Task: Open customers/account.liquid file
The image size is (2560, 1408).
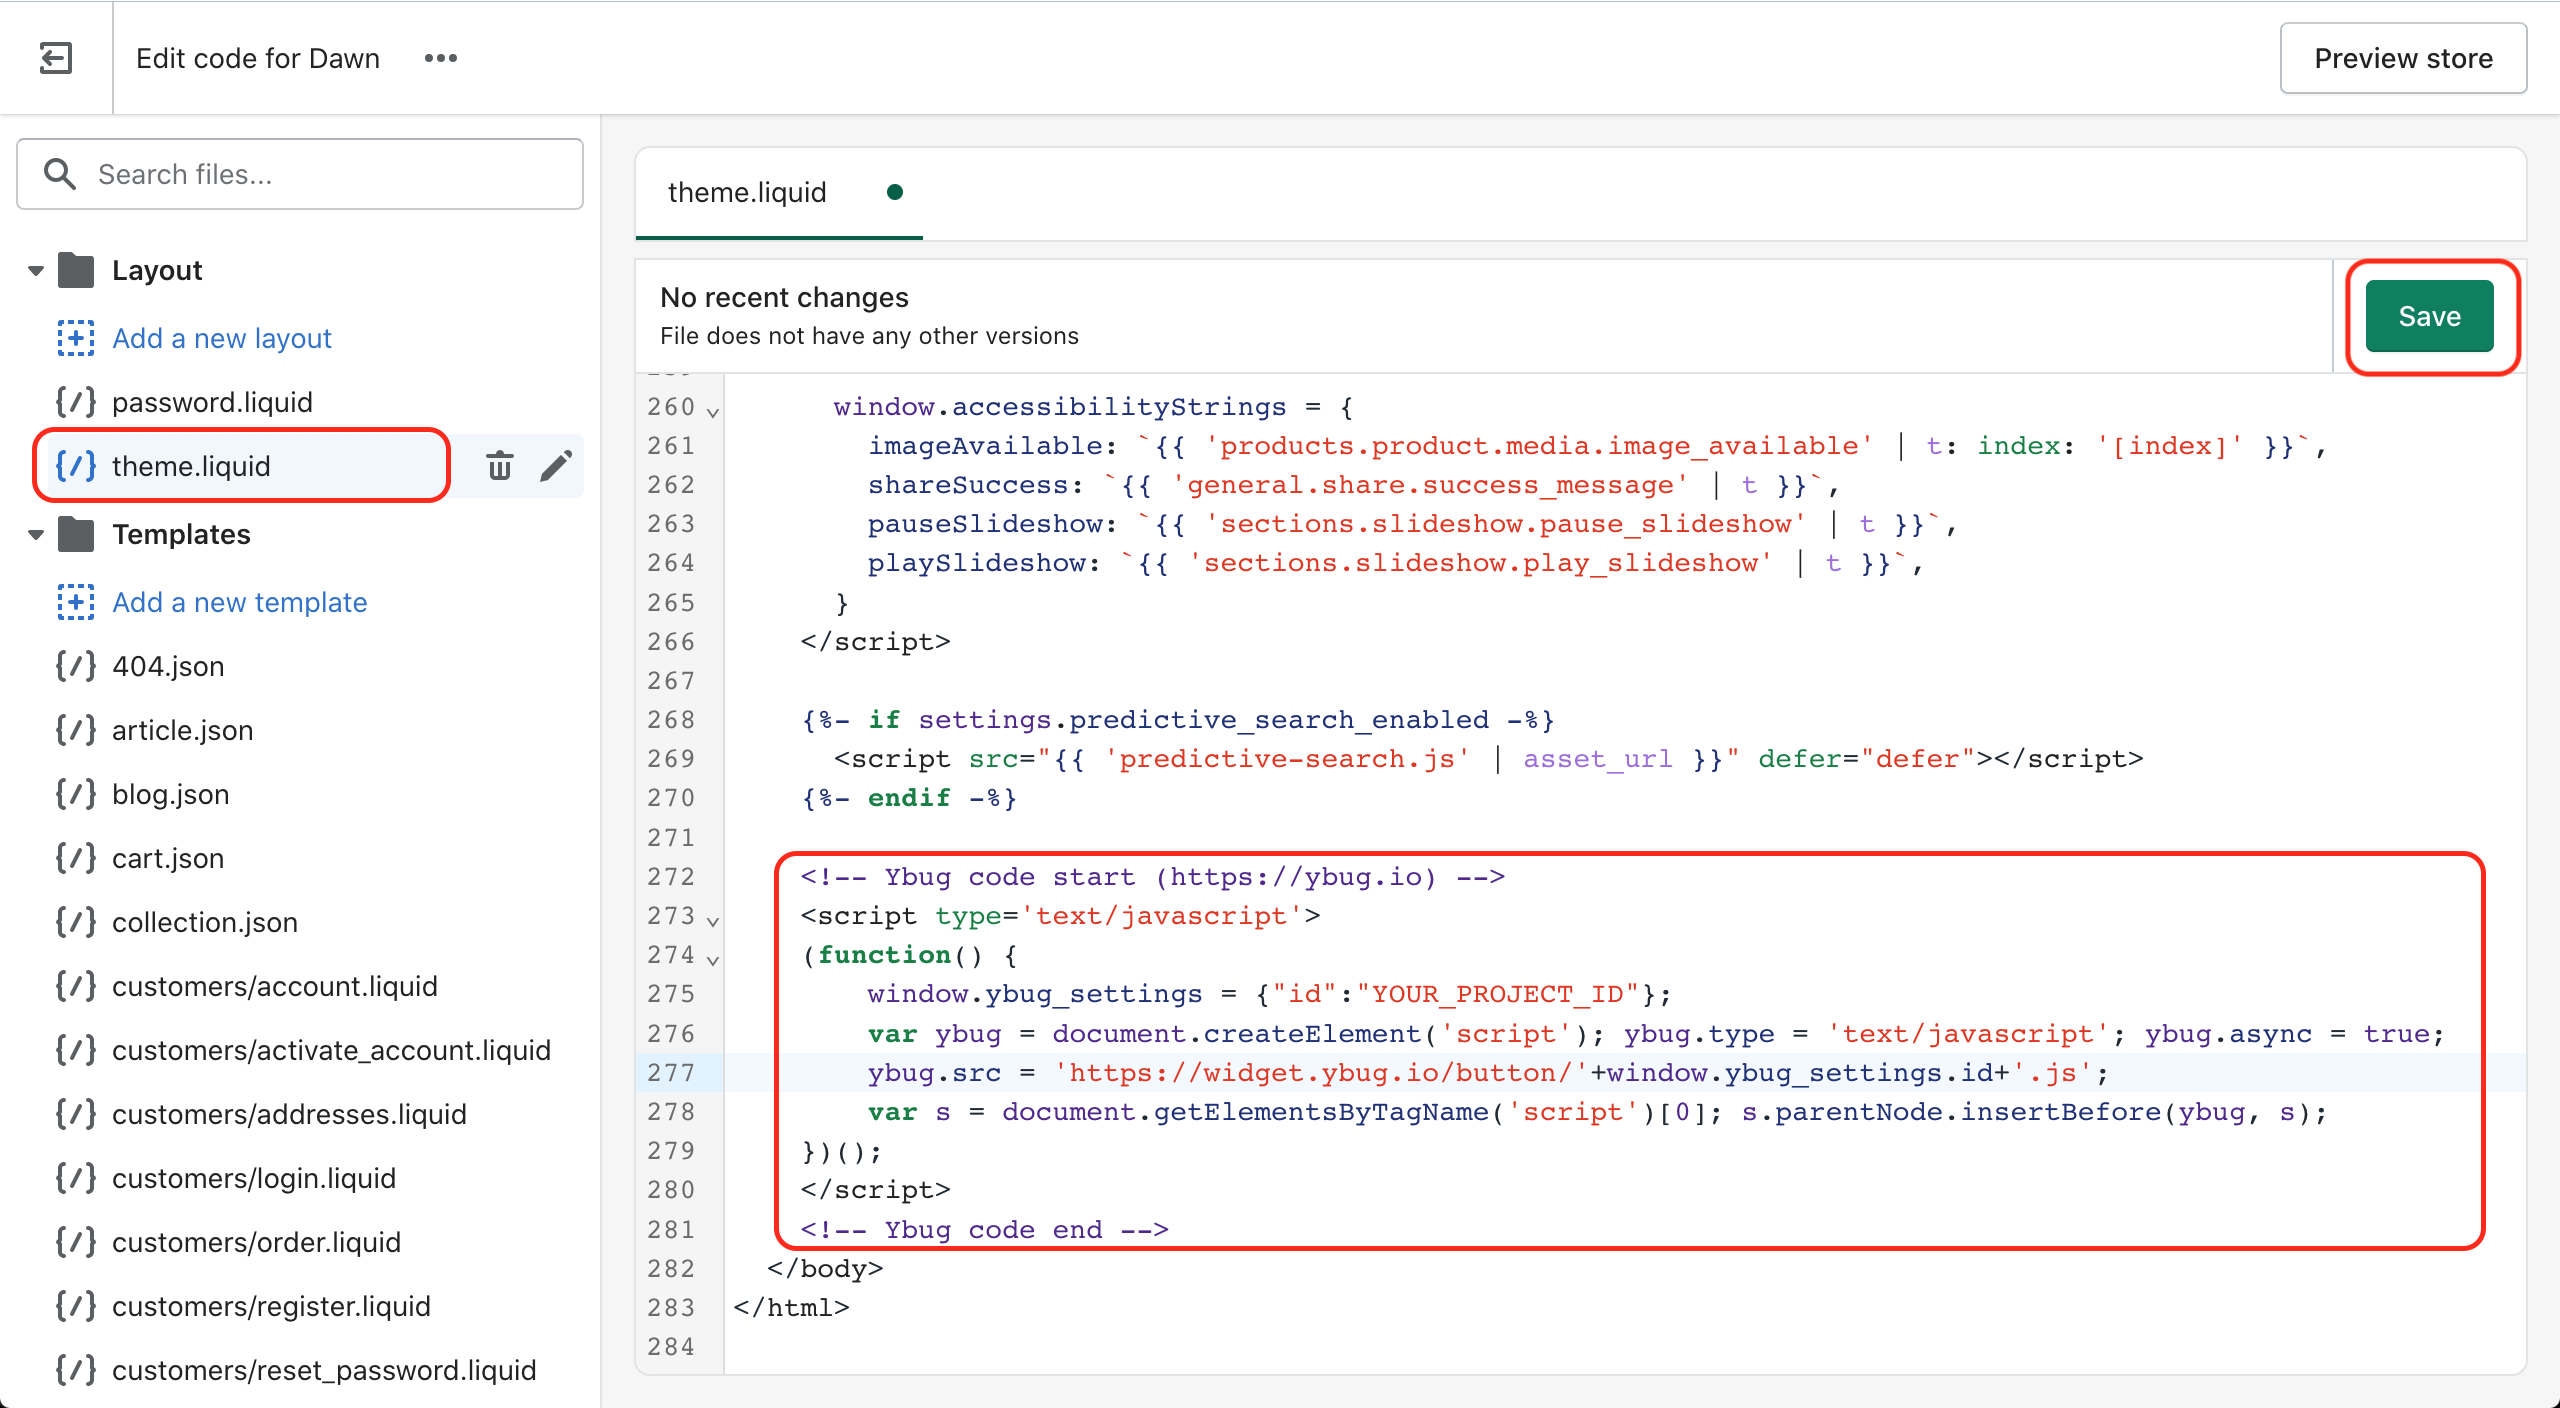Action: point(275,986)
